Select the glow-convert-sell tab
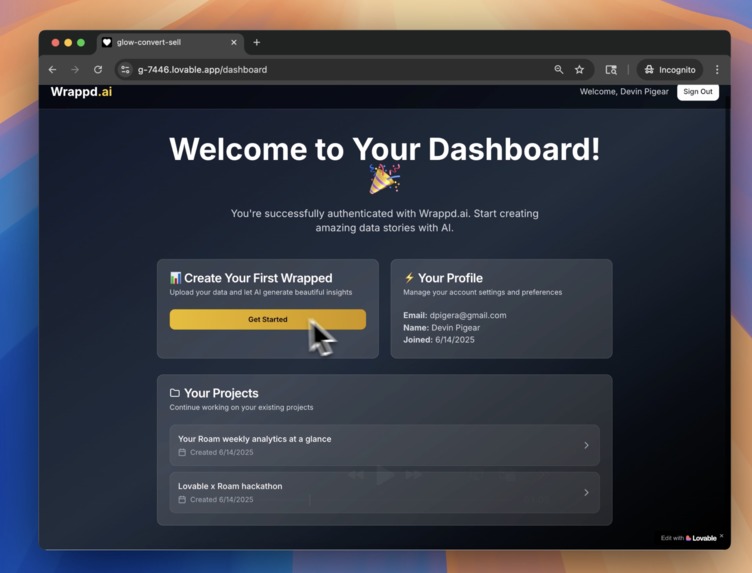The width and height of the screenshot is (752, 573). 170,43
